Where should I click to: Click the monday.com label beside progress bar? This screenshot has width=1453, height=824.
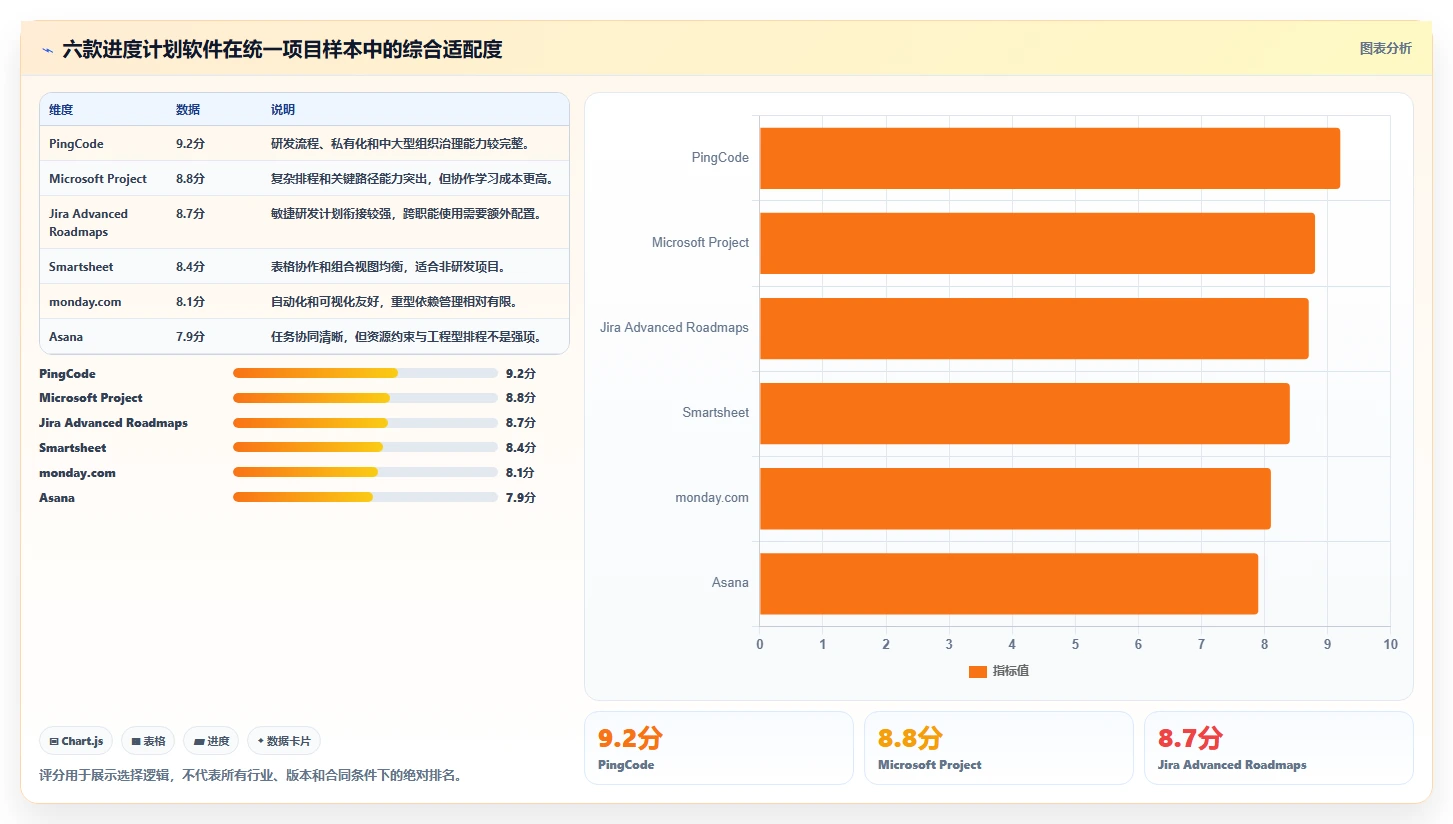coord(77,472)
